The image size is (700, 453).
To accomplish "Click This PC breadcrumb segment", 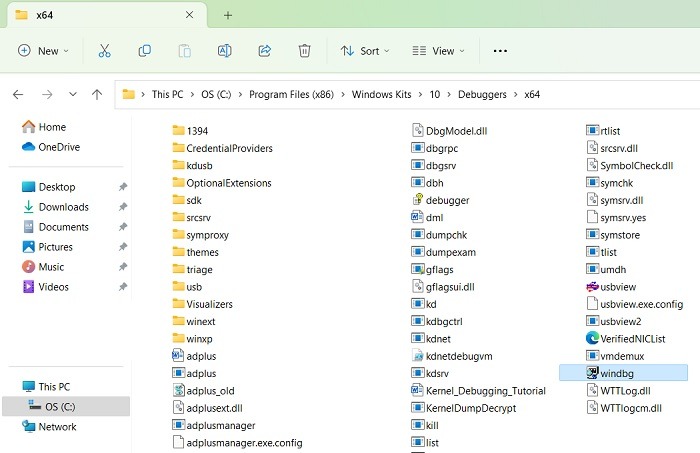I will (167, 95).
